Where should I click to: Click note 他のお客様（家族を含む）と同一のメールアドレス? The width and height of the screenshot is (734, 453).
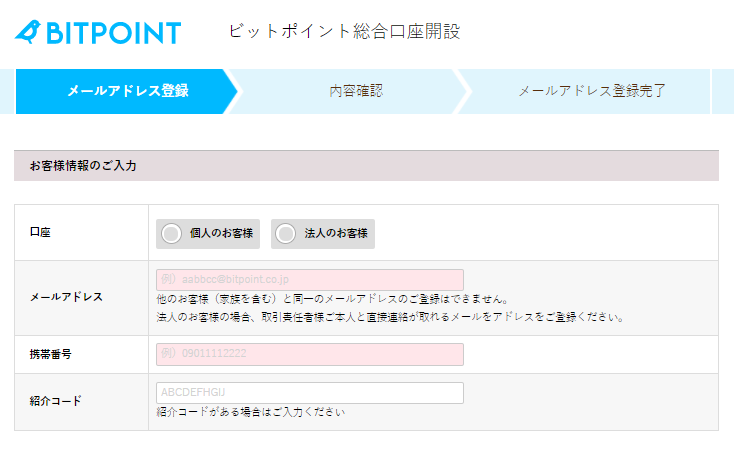click(x=332, y=299)
